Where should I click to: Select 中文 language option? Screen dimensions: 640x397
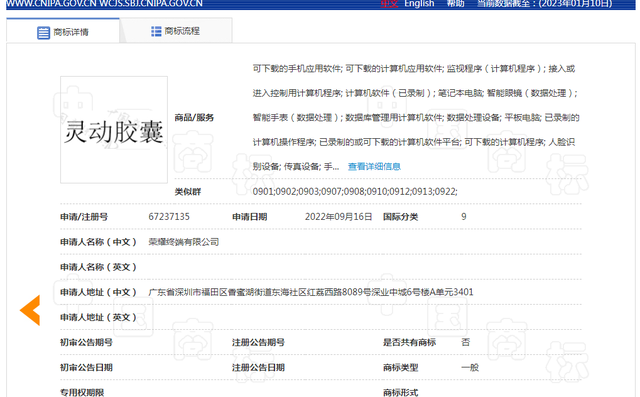[389, 4]
